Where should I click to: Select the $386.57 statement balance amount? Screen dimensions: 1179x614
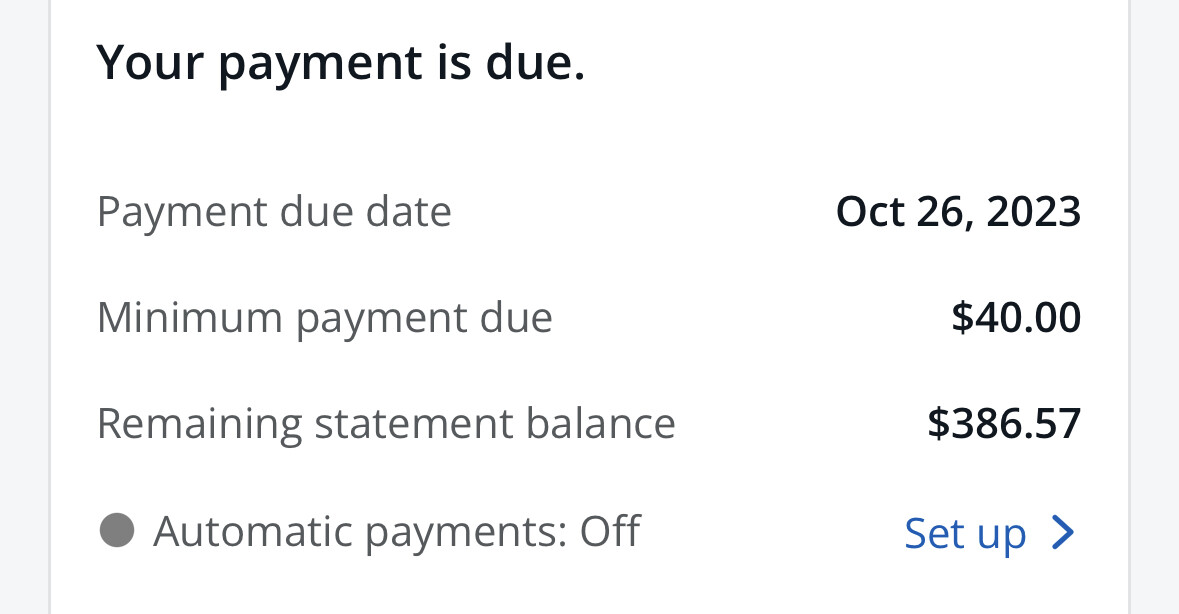pos(1004,423)
